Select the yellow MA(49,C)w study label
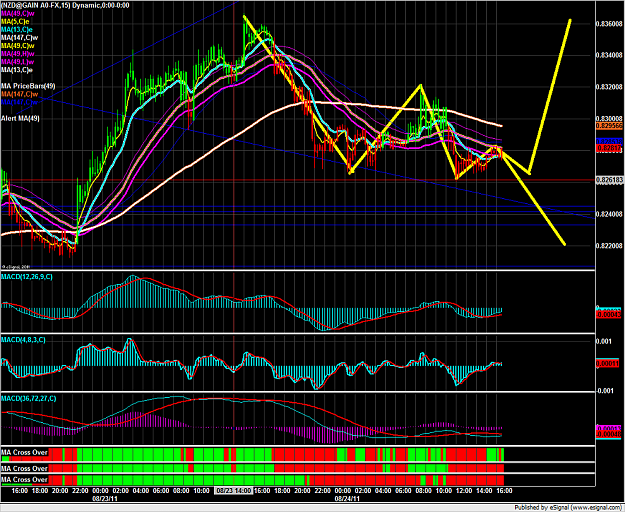The image size is (625, 512). click(18, 45)
